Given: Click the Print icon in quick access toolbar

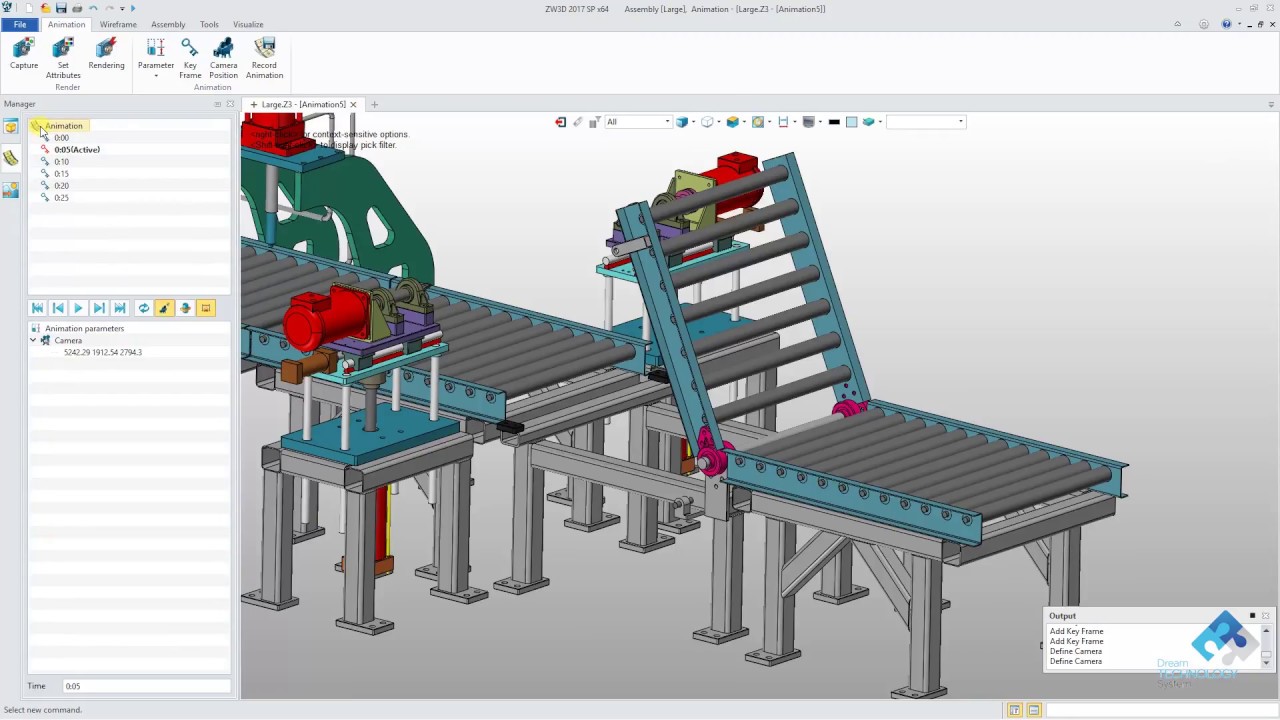Looking at the screenshot, I should pos(77,8).
